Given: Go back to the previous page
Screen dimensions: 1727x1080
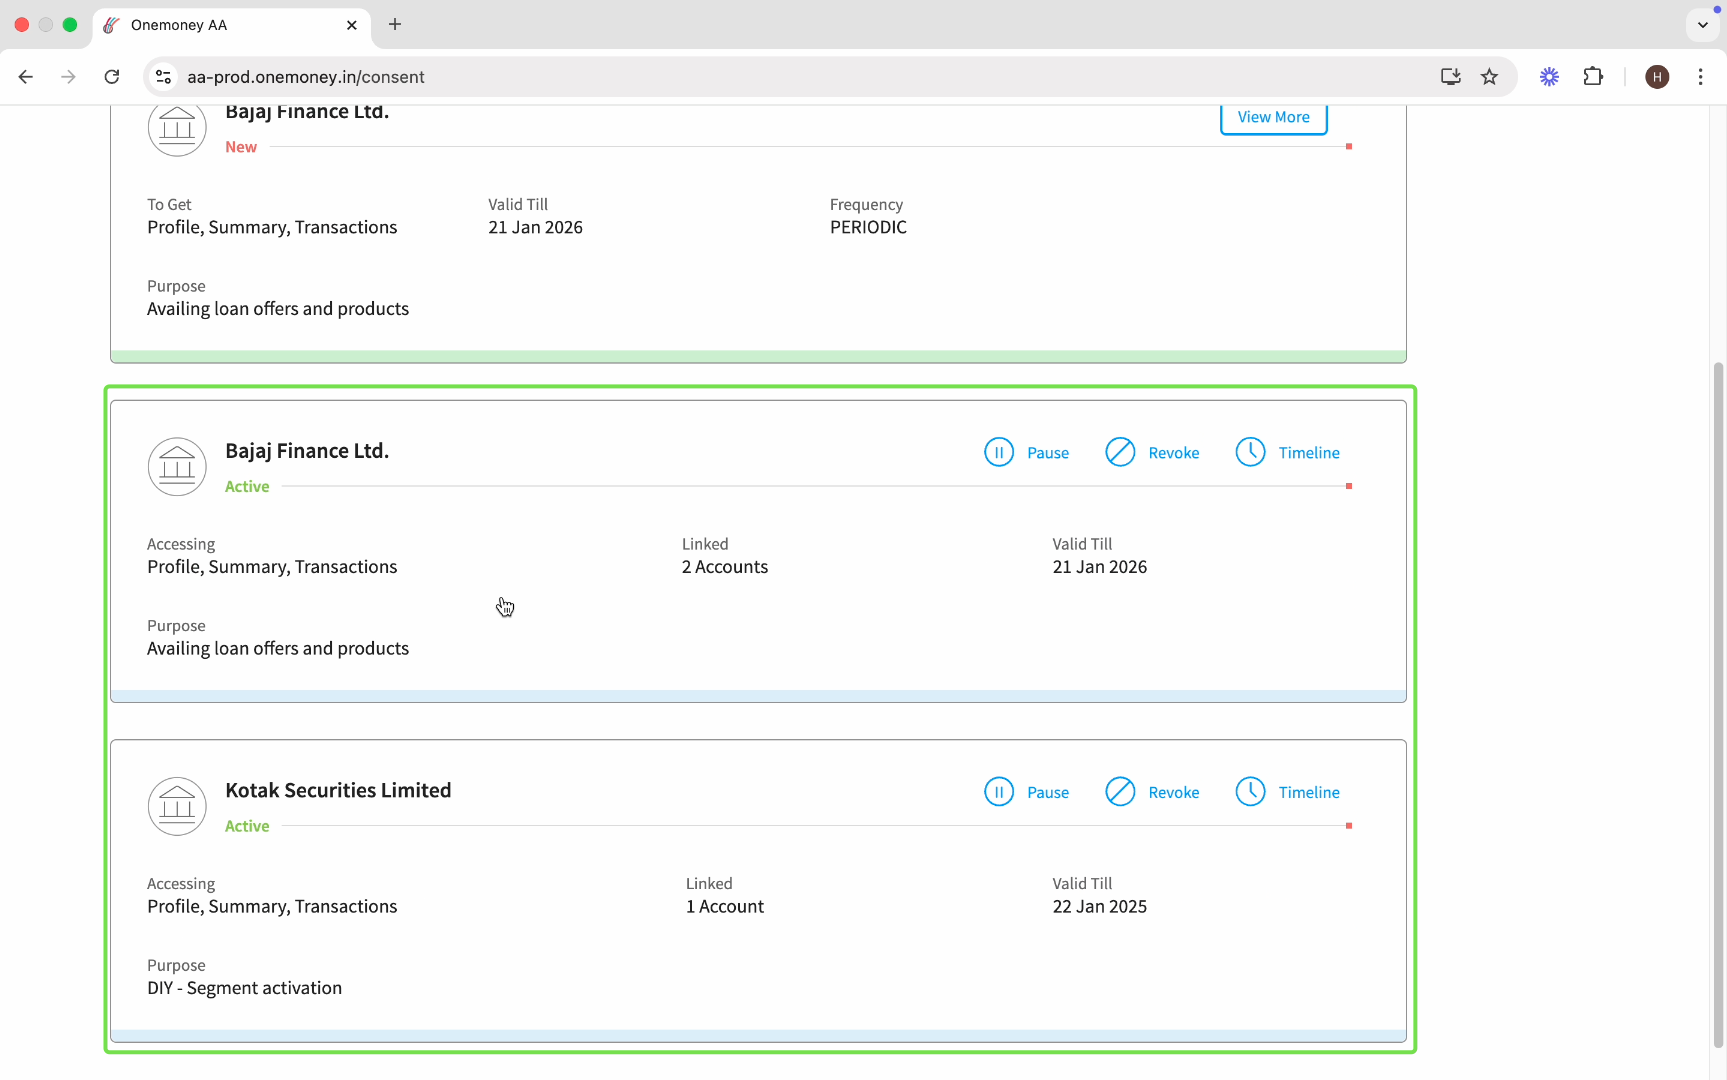Looking at the screenshot, I should click(26, 77).
